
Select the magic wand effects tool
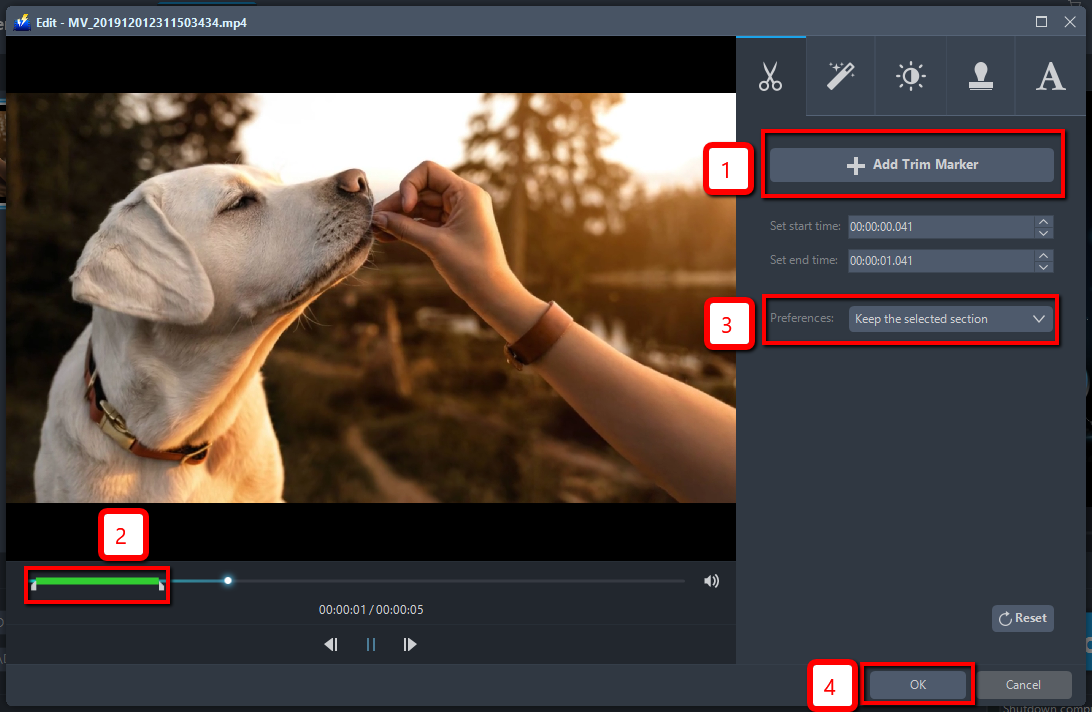[x=840, y=75]
